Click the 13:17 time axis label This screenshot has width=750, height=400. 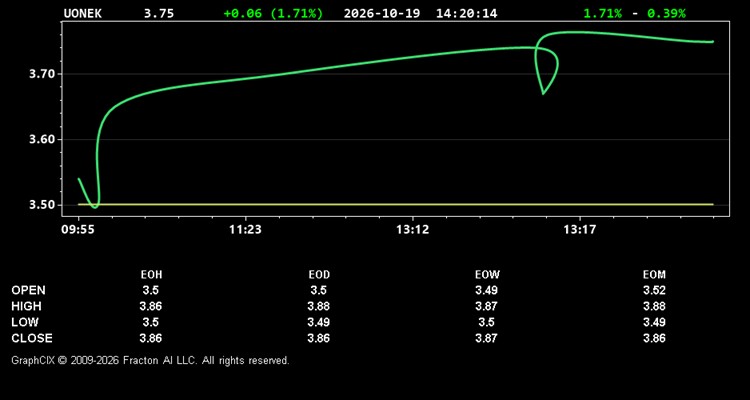click(580, 230)
